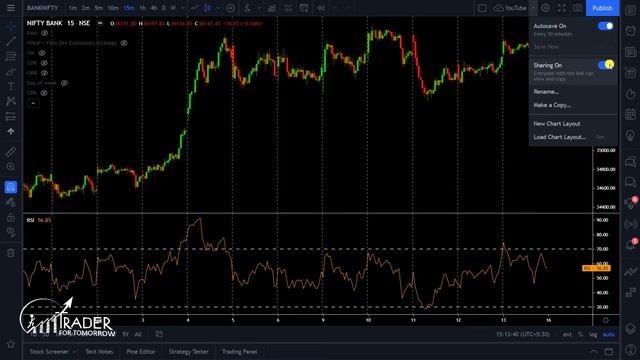The height and width of the screenshot is (360, 640).
Task: Select the arrow icon tool
Action: point(11,131)
